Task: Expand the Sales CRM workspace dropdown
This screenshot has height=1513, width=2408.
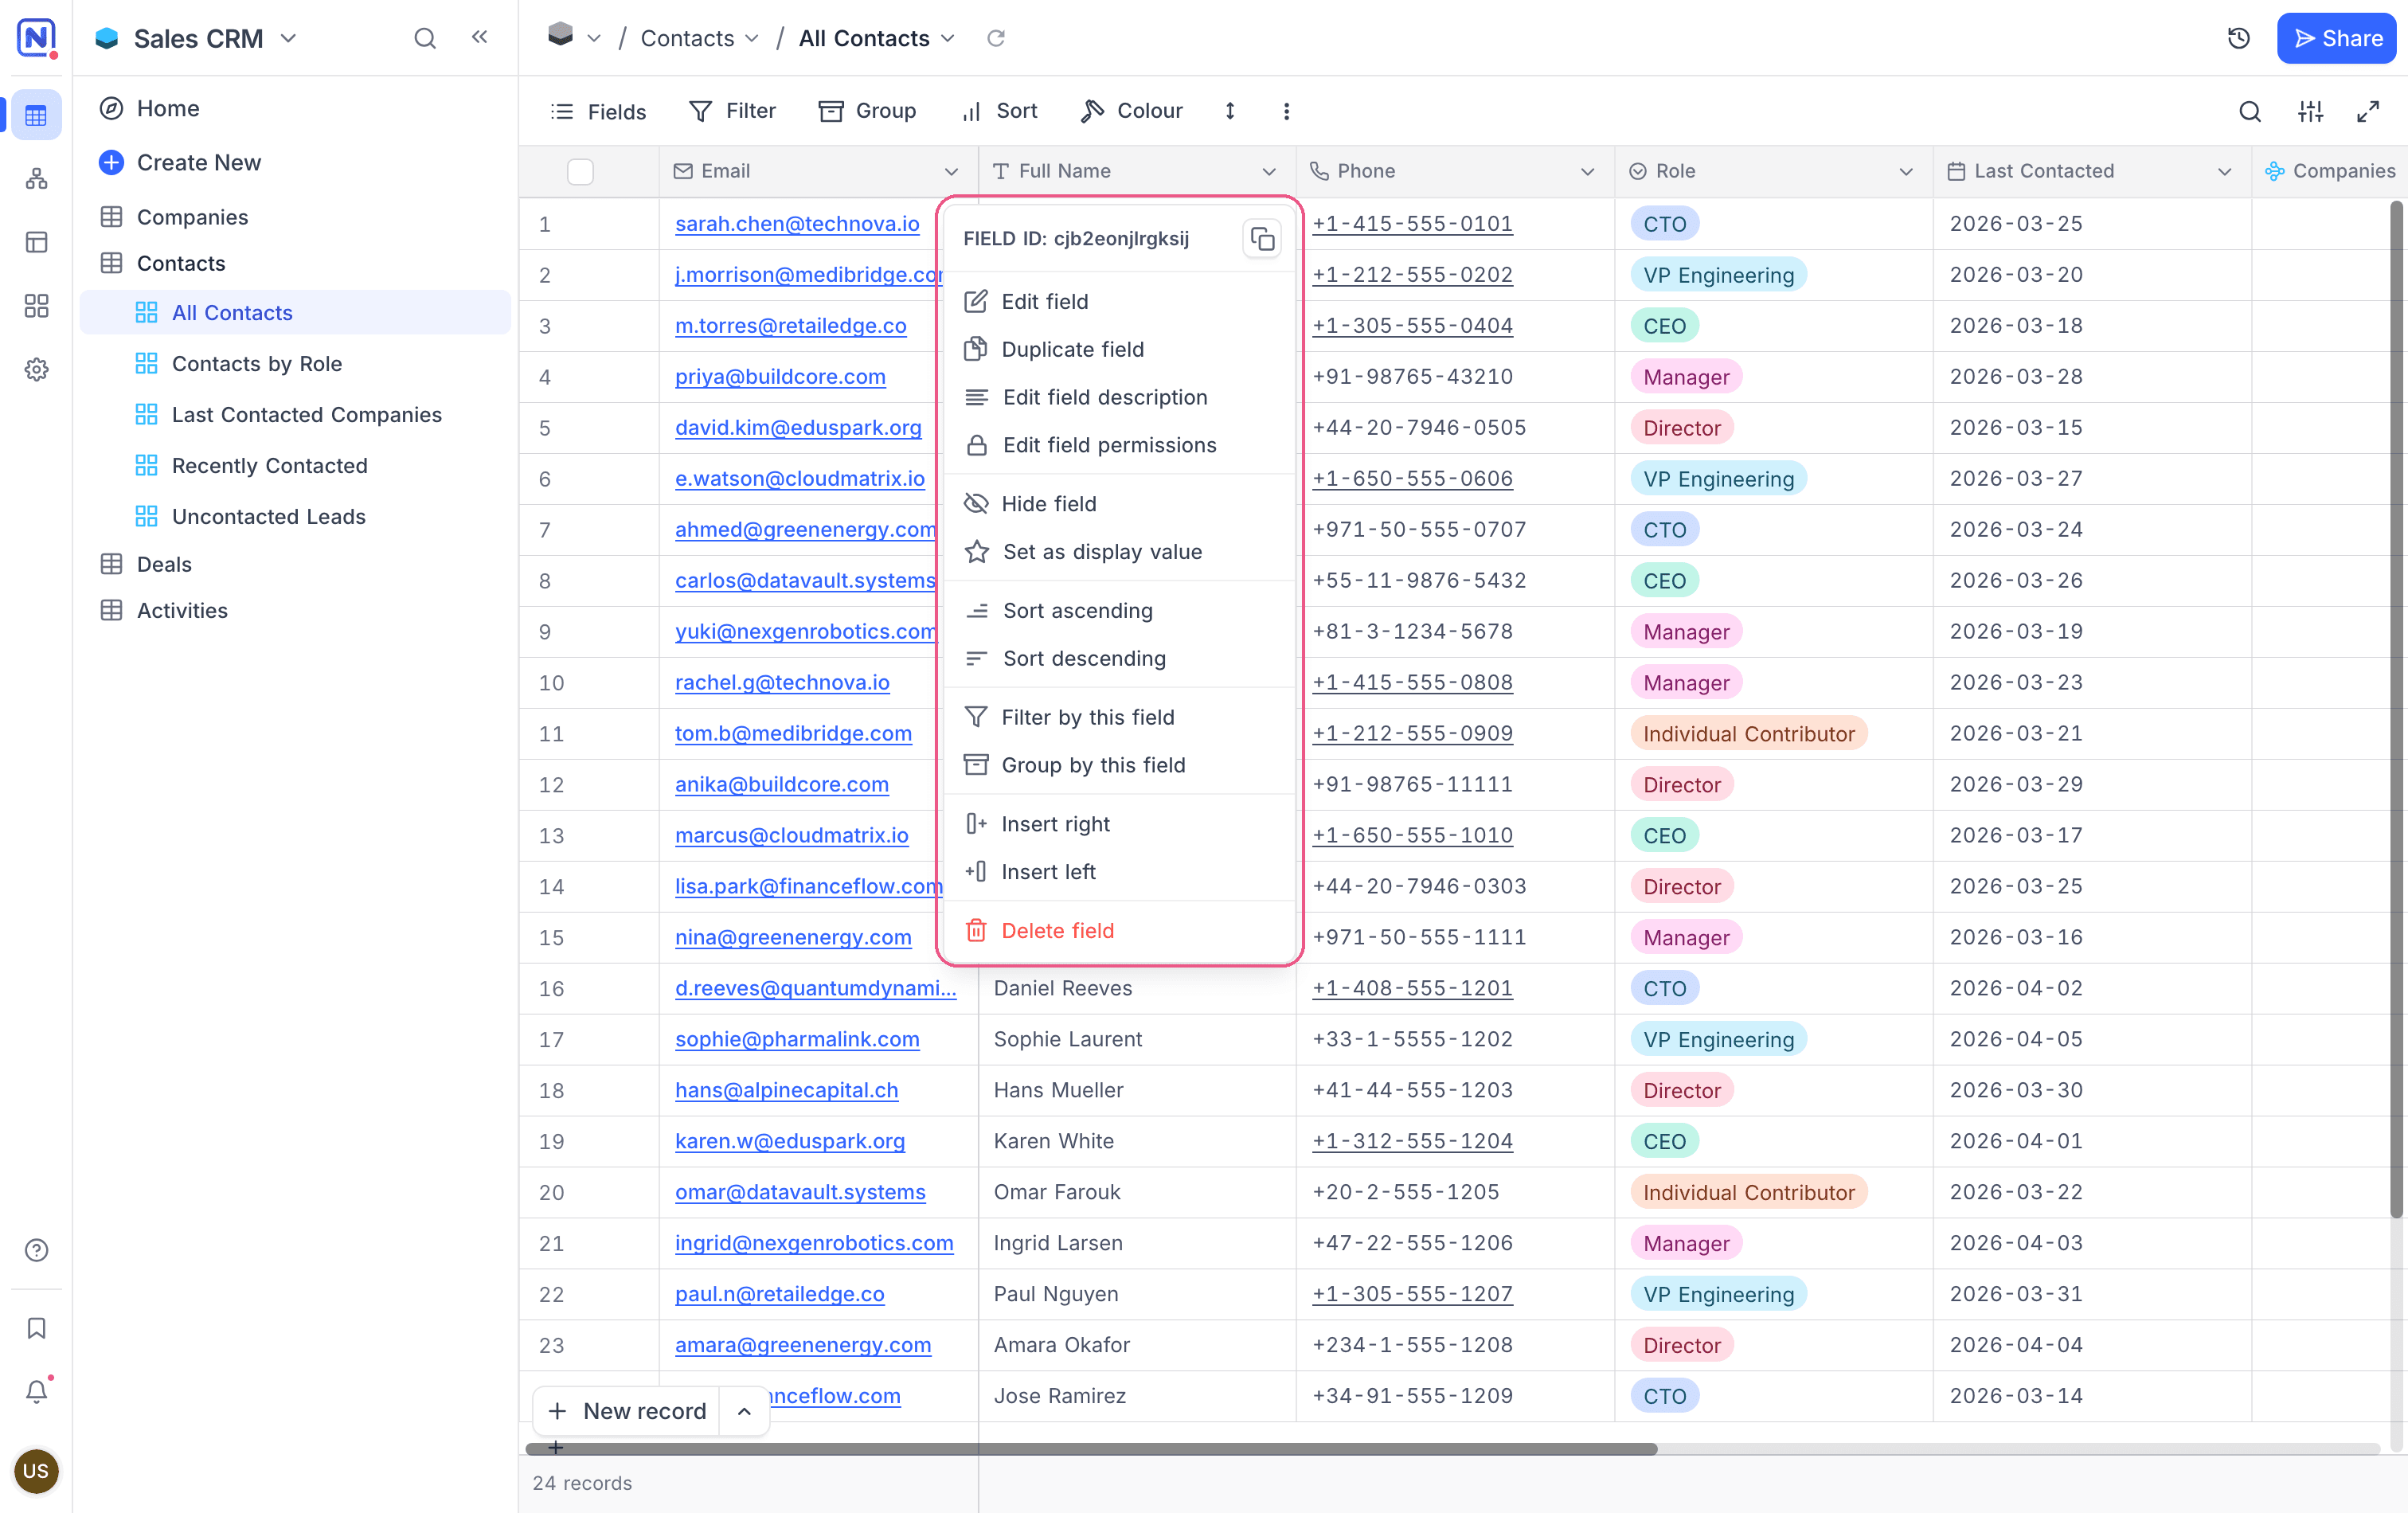Action: [289, 38]
